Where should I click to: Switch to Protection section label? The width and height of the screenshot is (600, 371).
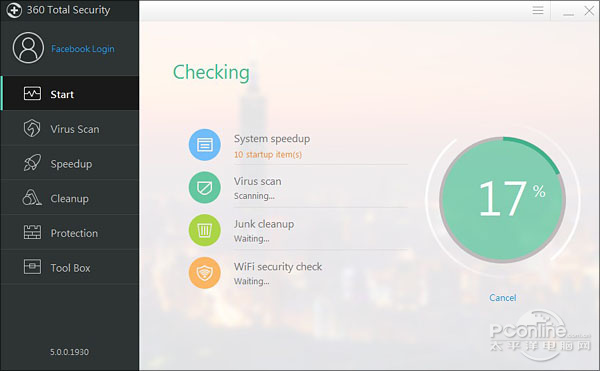click(x=74, y=233)
